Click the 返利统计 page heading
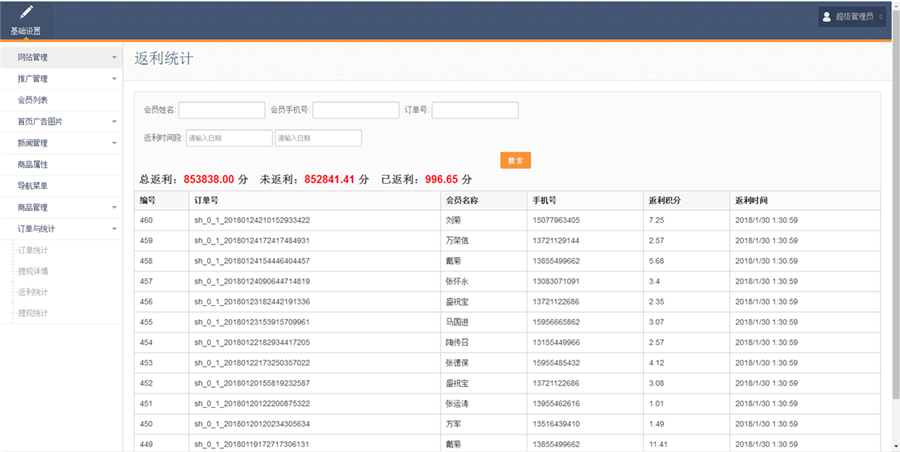 [x=164, y=59]
